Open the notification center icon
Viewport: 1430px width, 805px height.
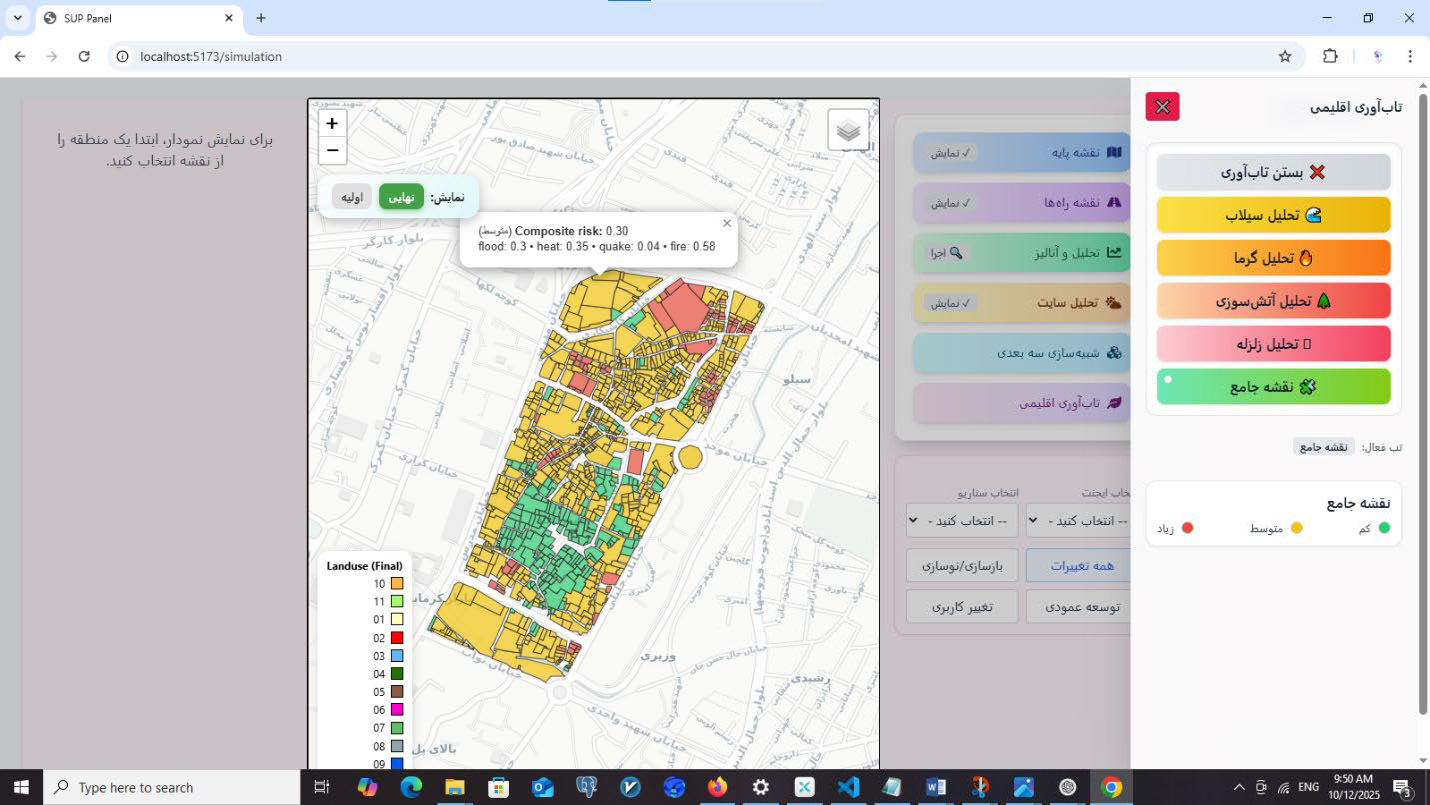pos(1402,787)
